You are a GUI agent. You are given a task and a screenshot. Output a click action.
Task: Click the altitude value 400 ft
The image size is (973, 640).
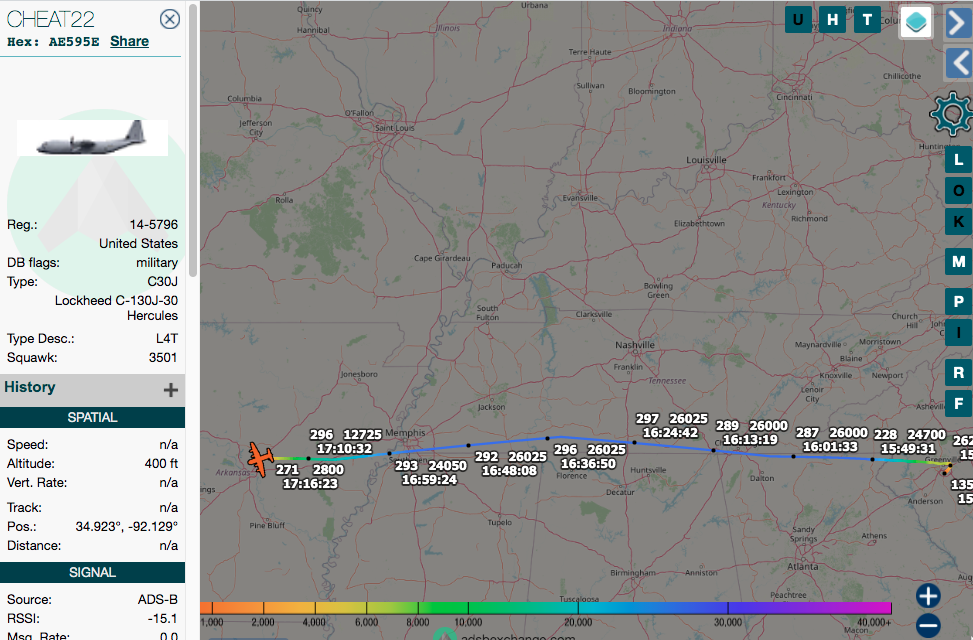[161, 464]
